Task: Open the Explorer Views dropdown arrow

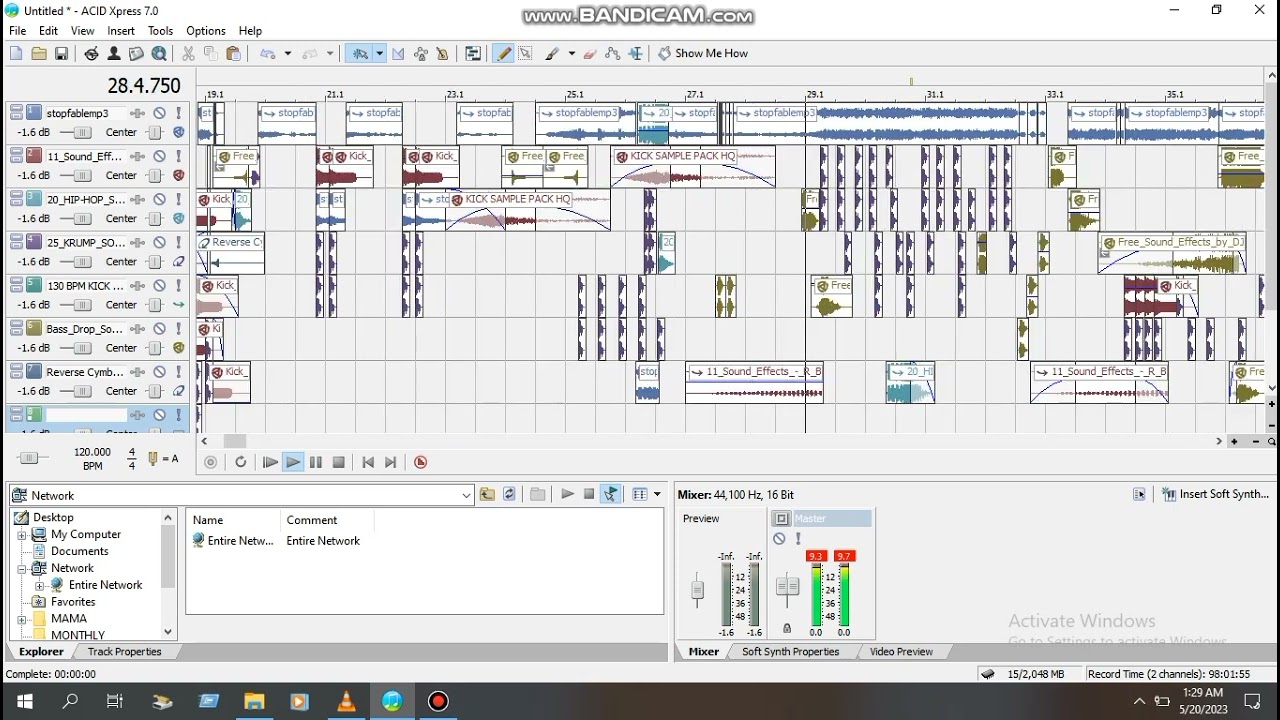Action: (x=657, y=494)
